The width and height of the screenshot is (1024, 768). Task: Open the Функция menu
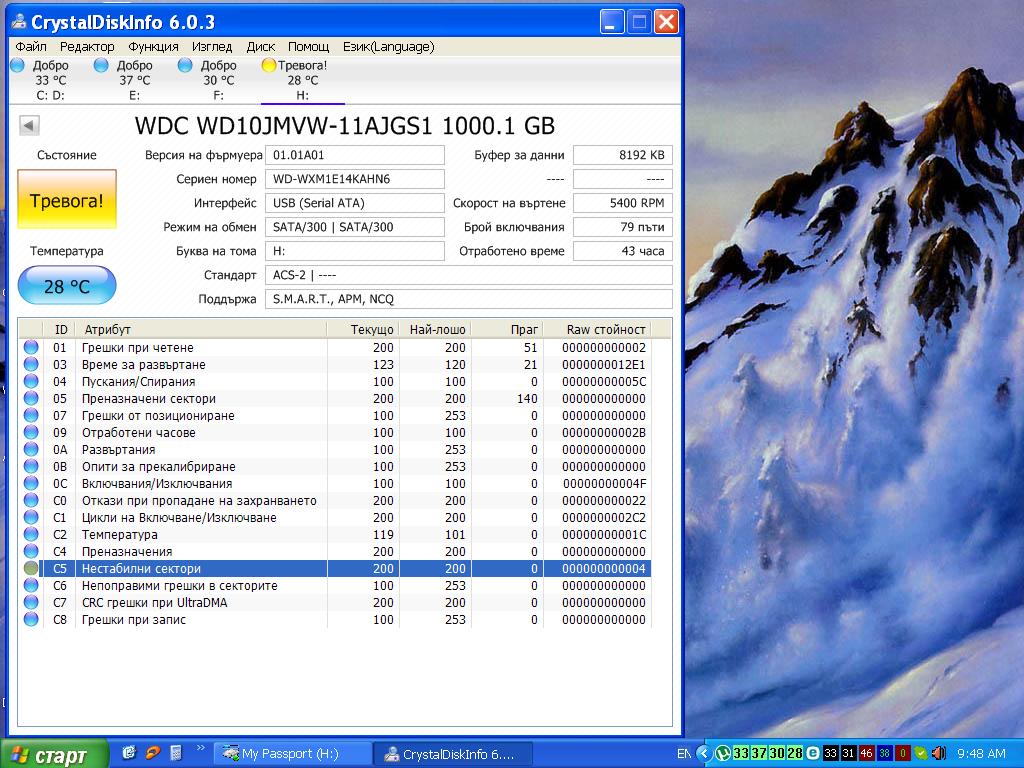point(153,46)
